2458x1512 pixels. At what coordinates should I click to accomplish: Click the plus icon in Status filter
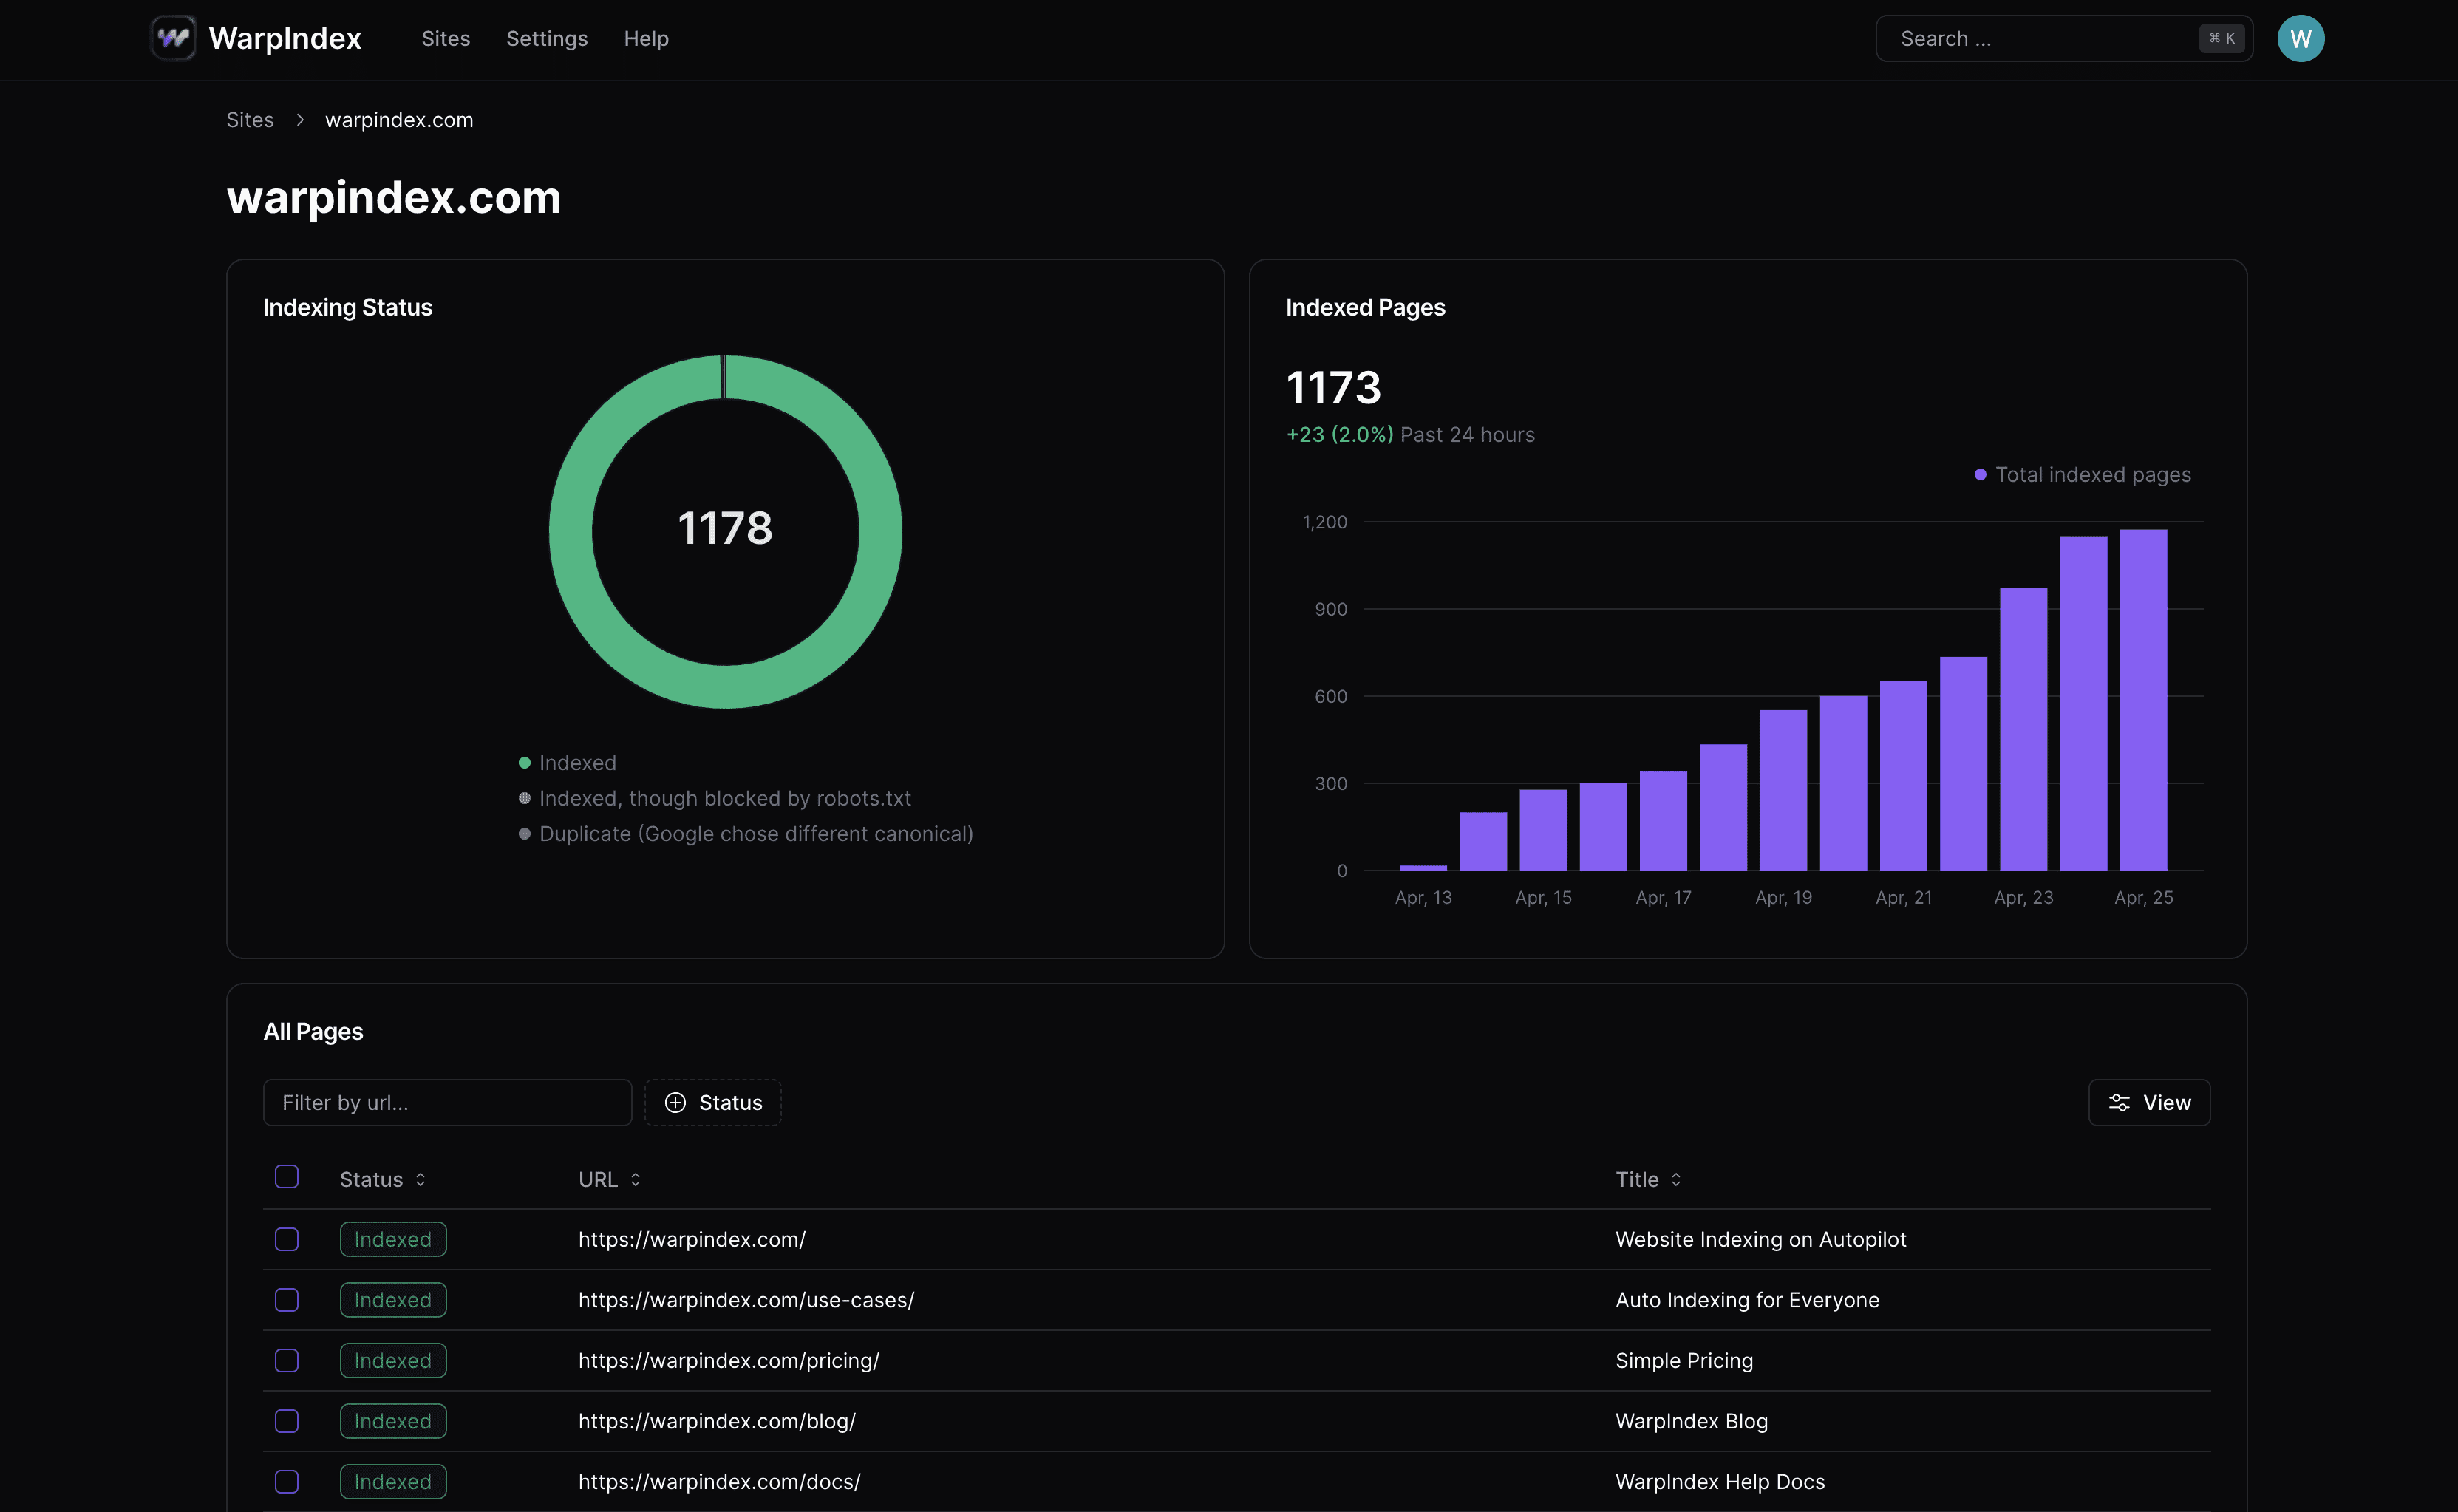[675, 1102]
